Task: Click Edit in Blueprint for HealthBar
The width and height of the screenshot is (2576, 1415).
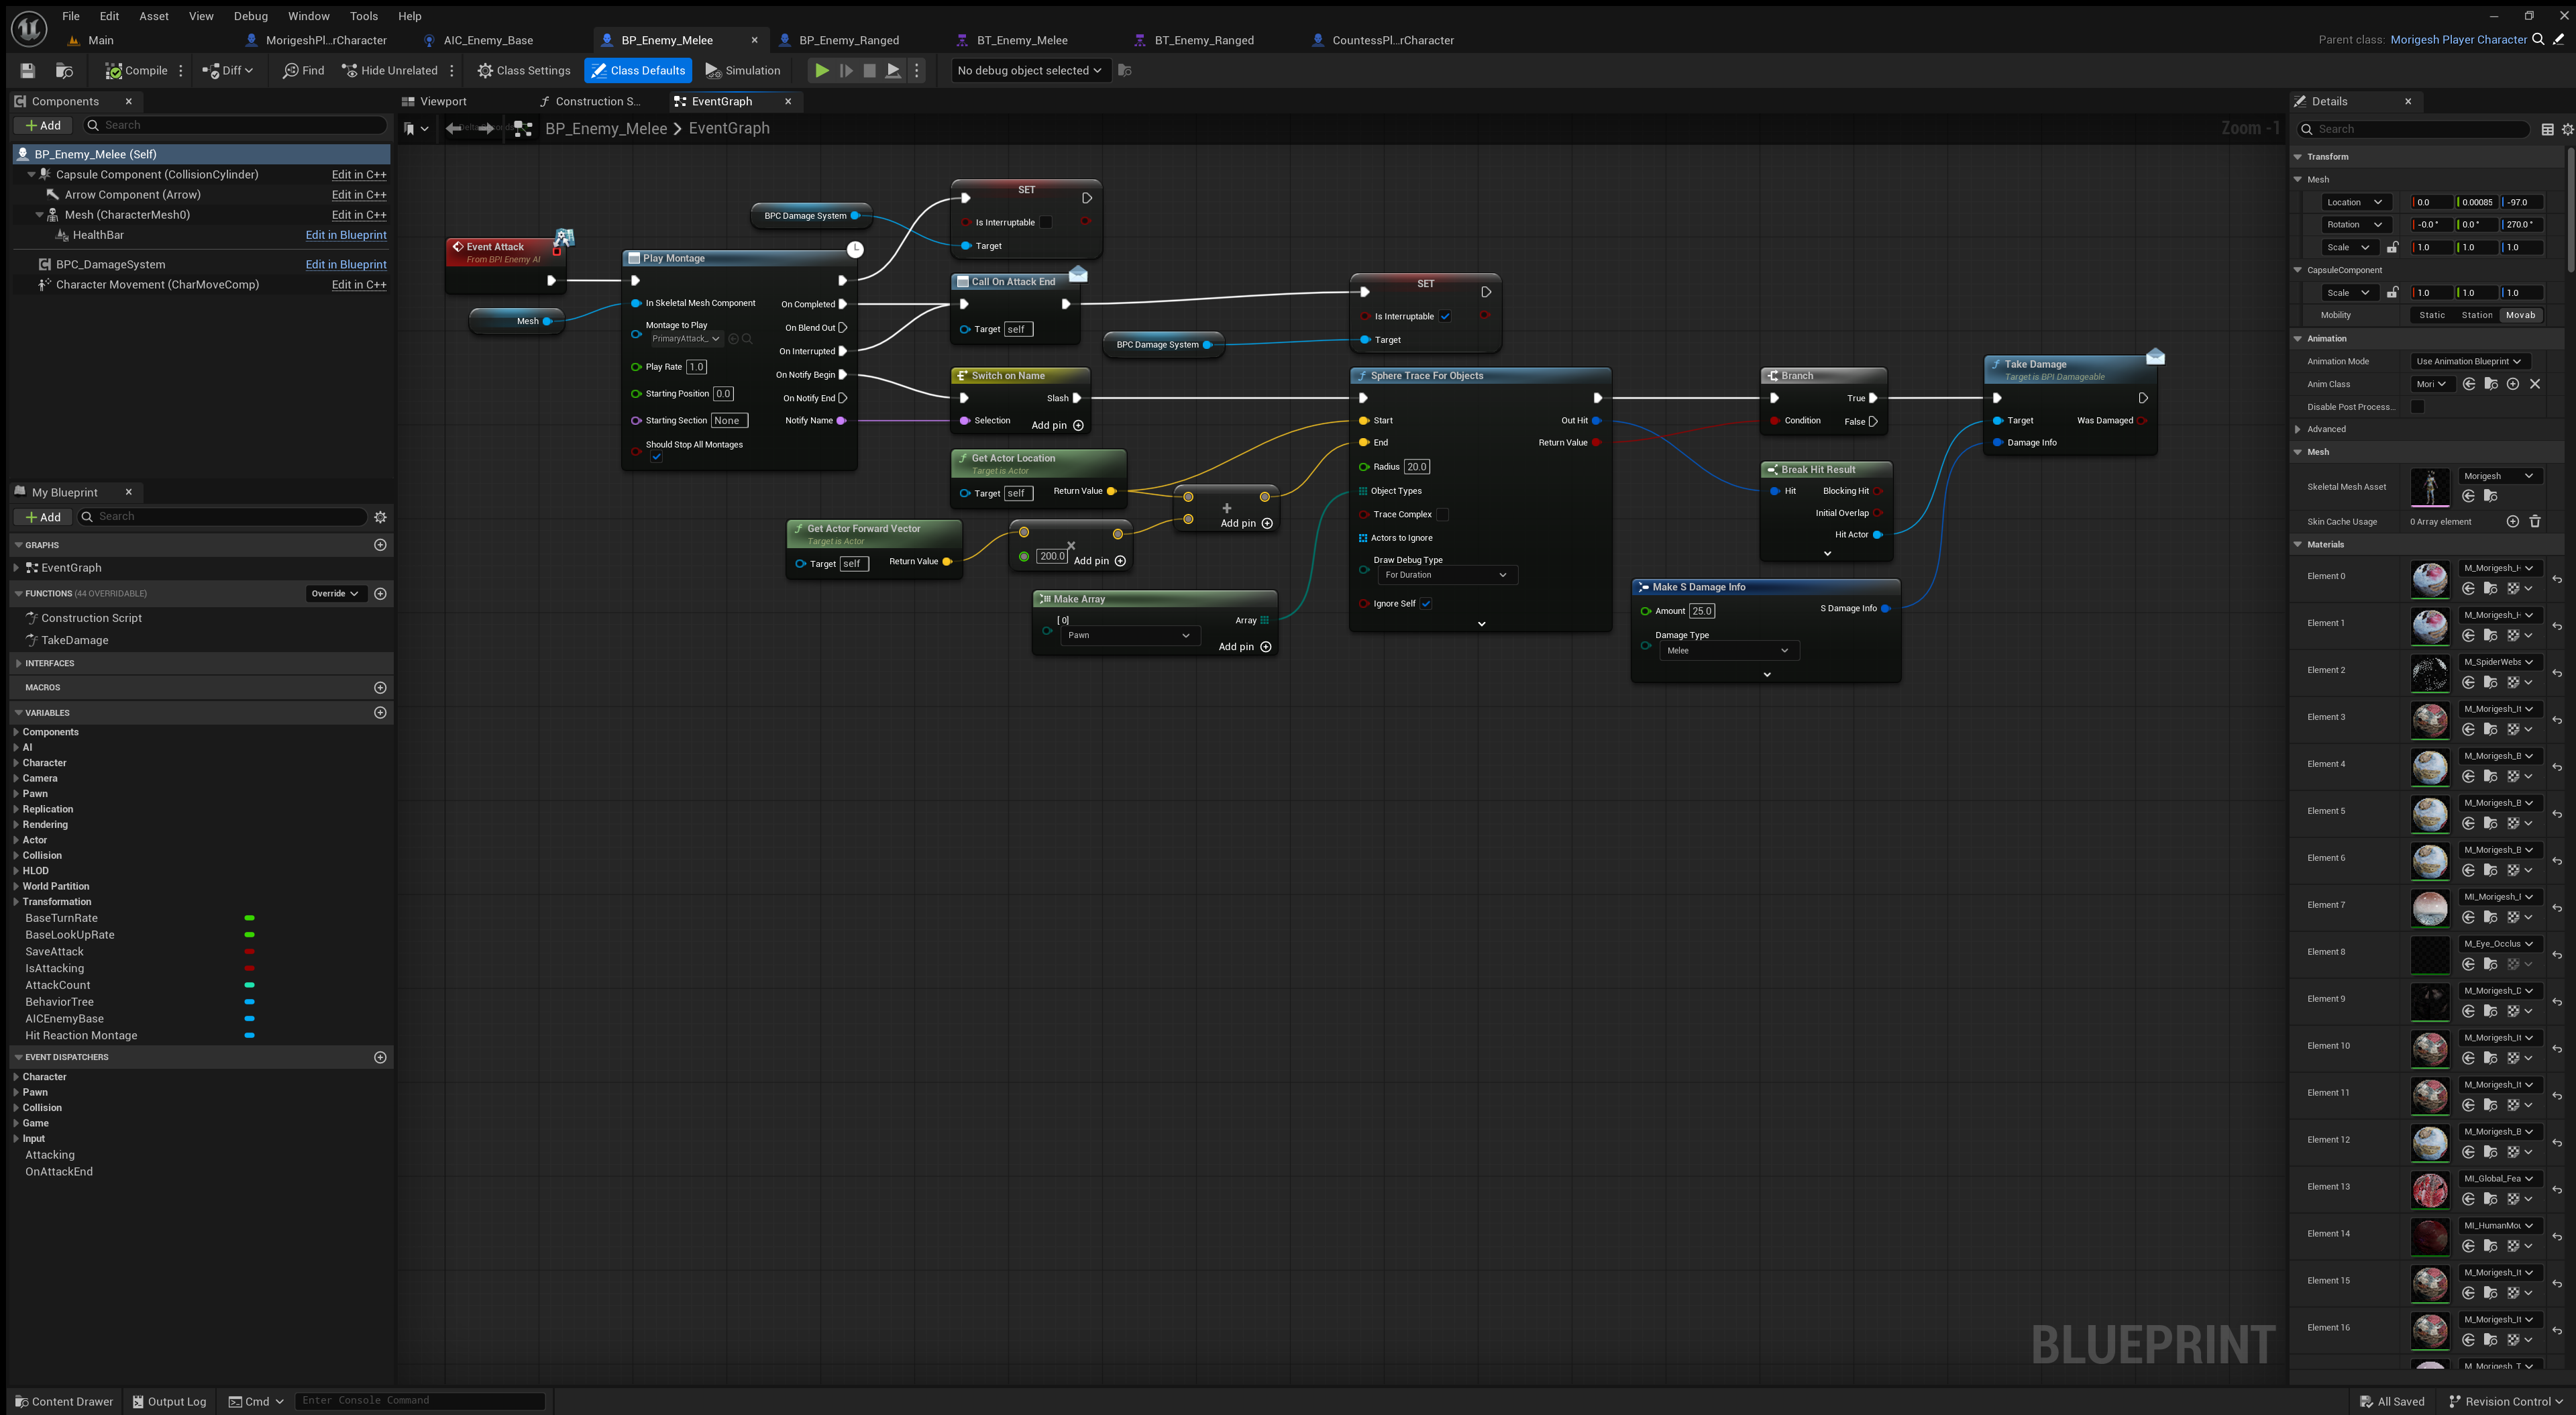Action: point(345,235)
